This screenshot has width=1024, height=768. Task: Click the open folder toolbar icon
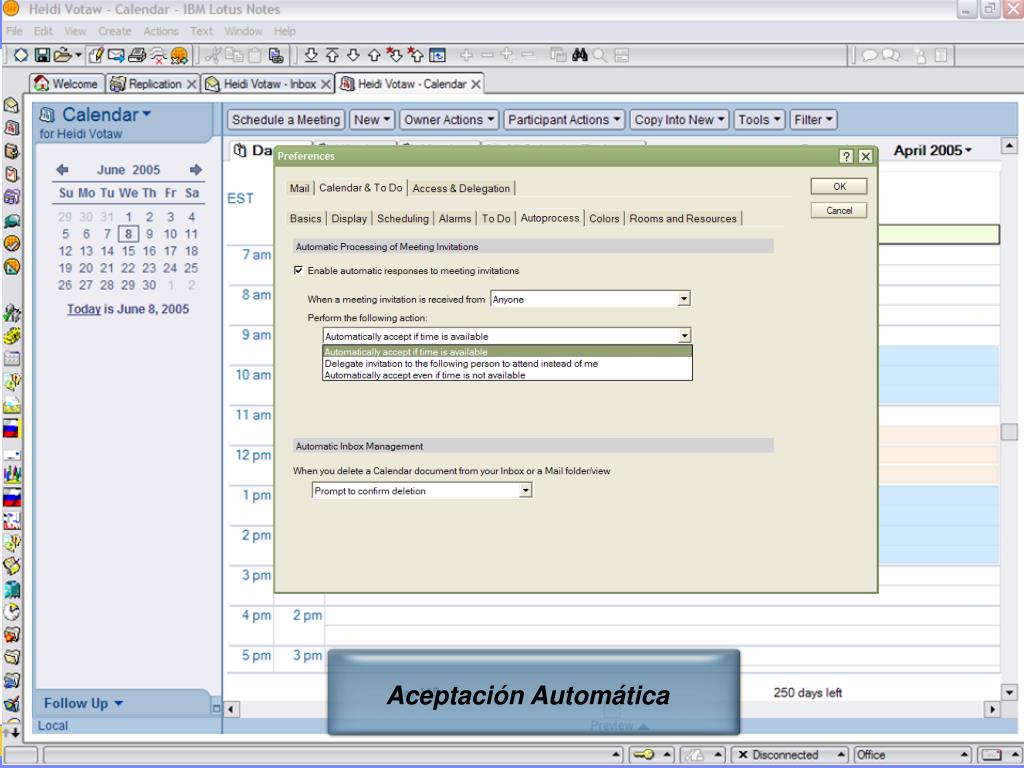62,56
